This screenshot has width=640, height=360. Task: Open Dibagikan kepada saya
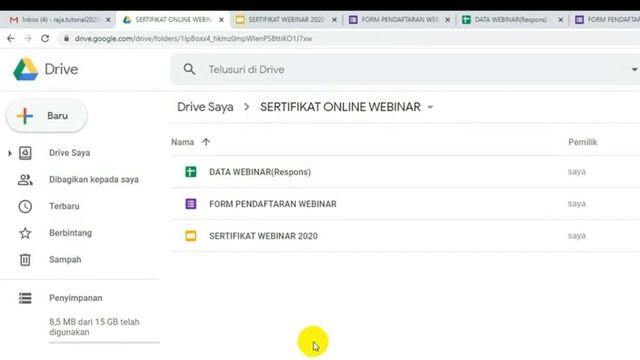point(94,180)
